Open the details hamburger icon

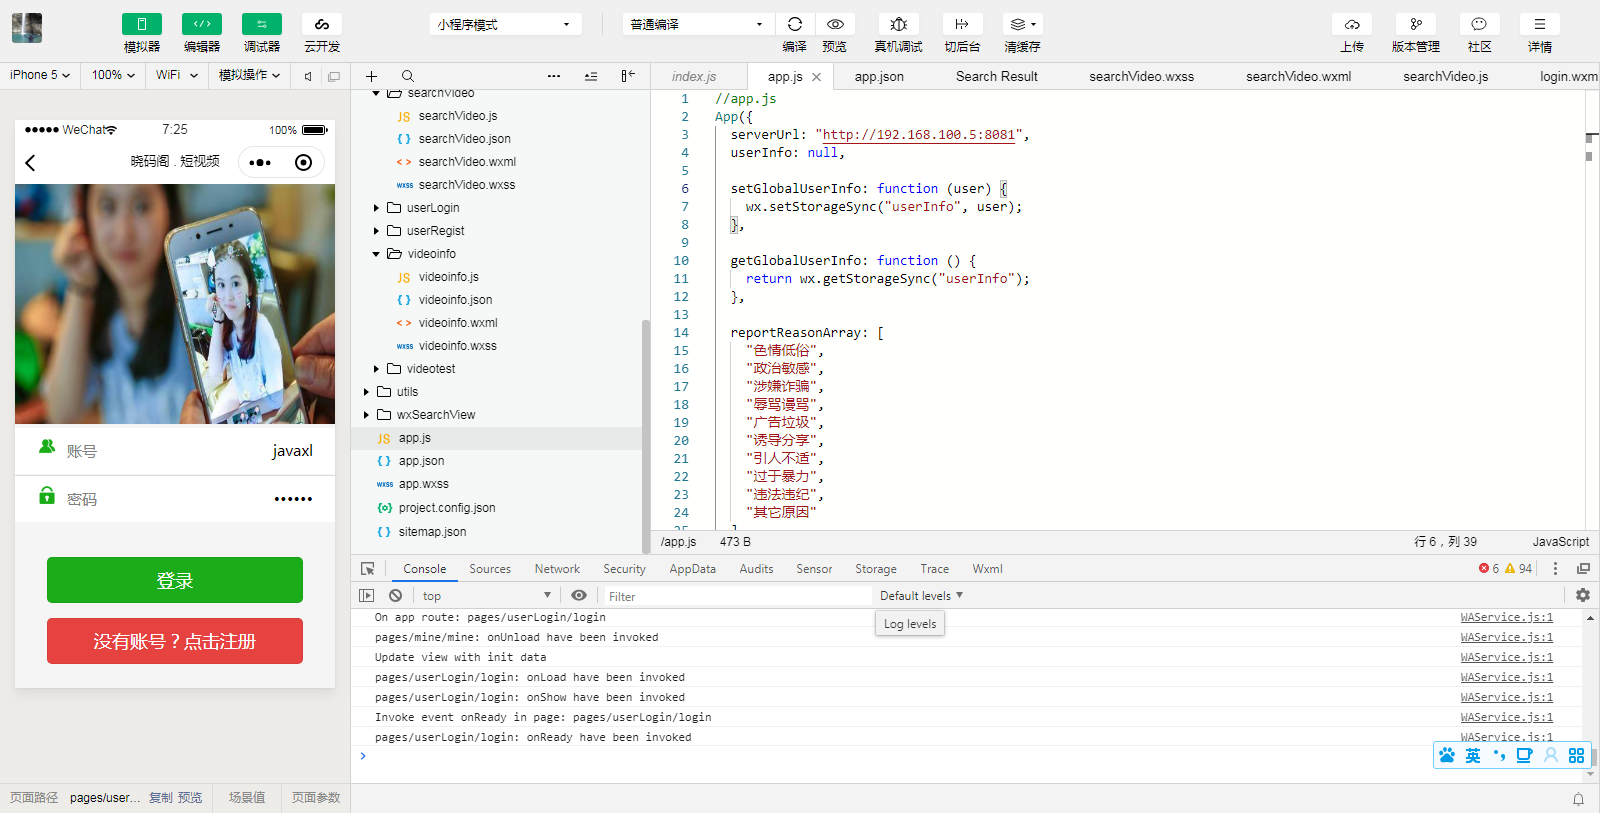click(1540, 24)
